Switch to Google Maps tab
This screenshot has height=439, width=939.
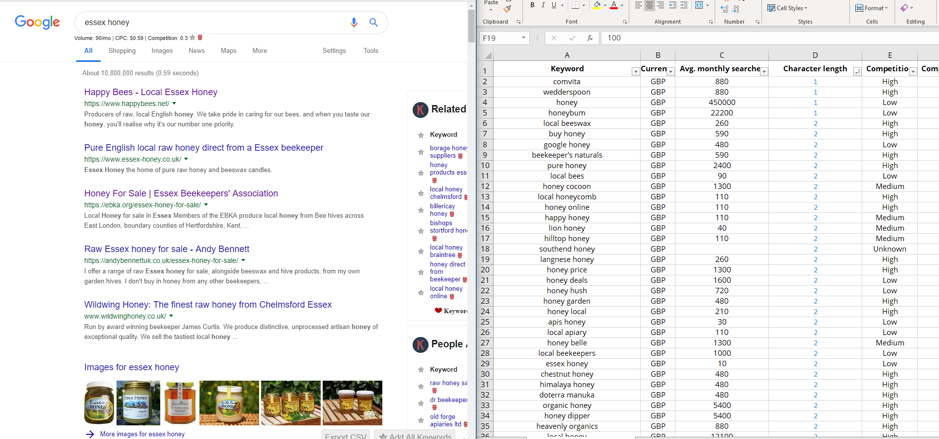[228, 51]
